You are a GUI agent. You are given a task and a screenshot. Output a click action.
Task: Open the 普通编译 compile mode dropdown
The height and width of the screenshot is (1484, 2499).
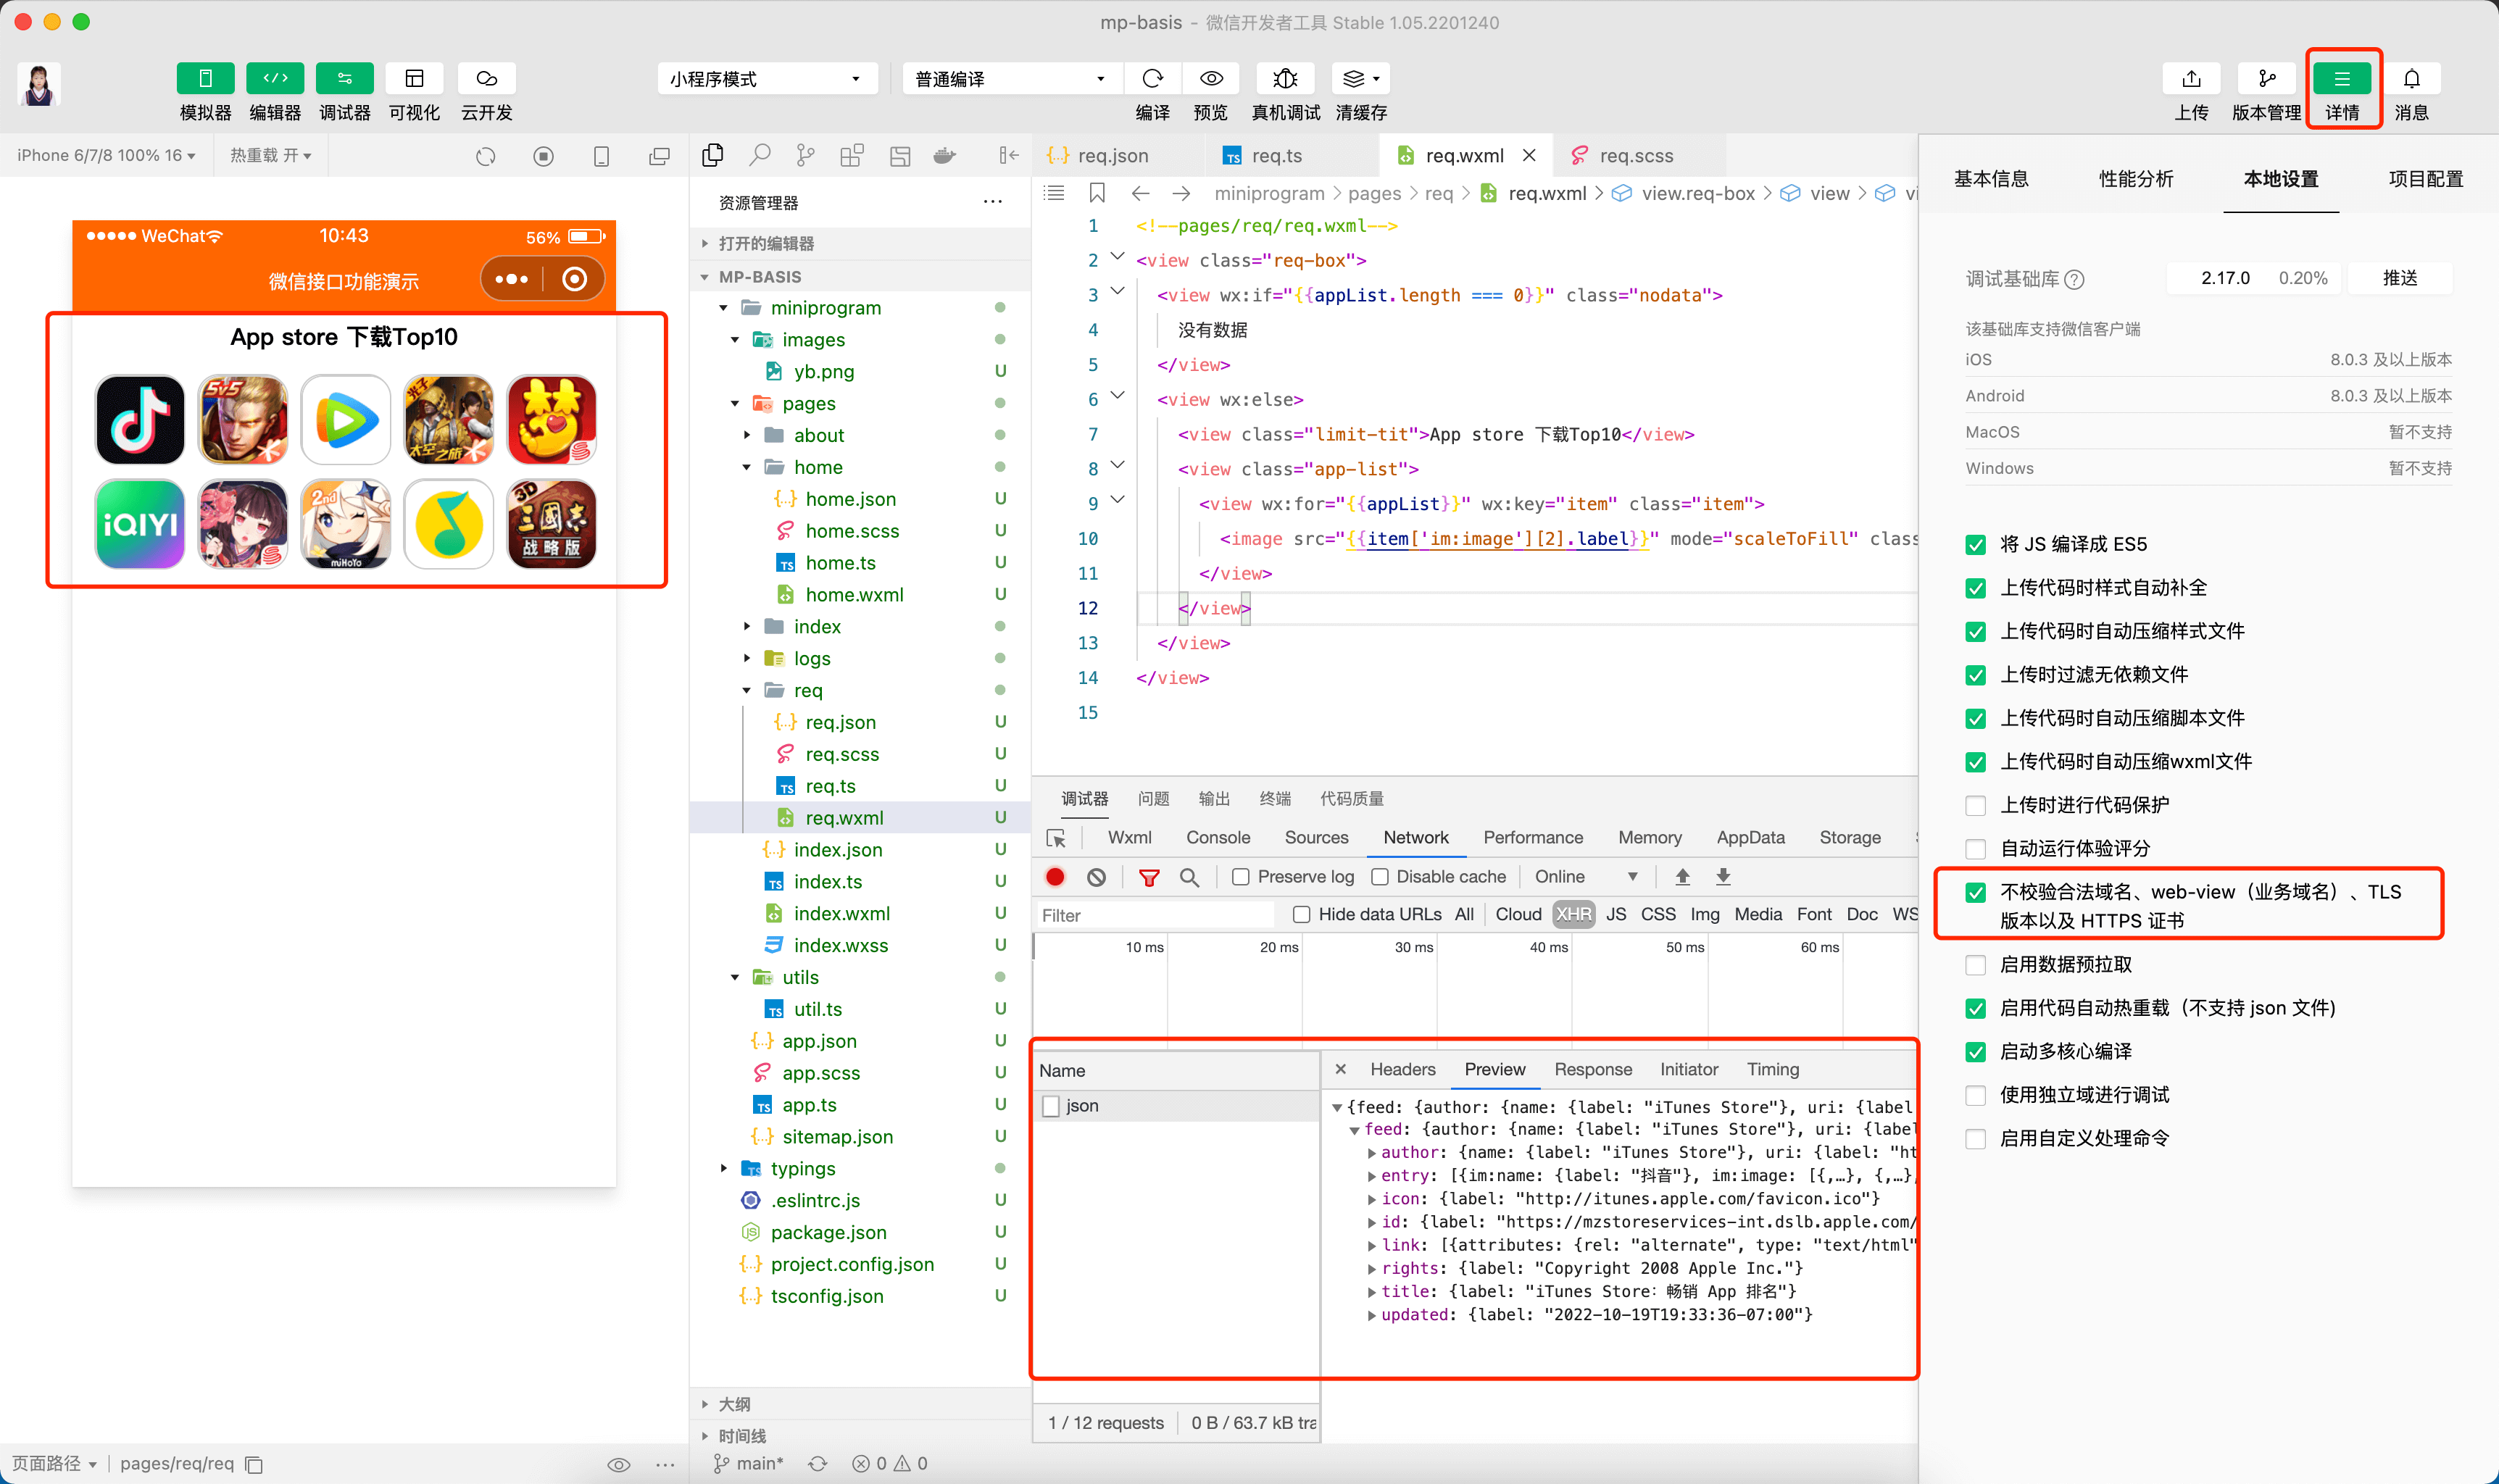coord(1012,79)
